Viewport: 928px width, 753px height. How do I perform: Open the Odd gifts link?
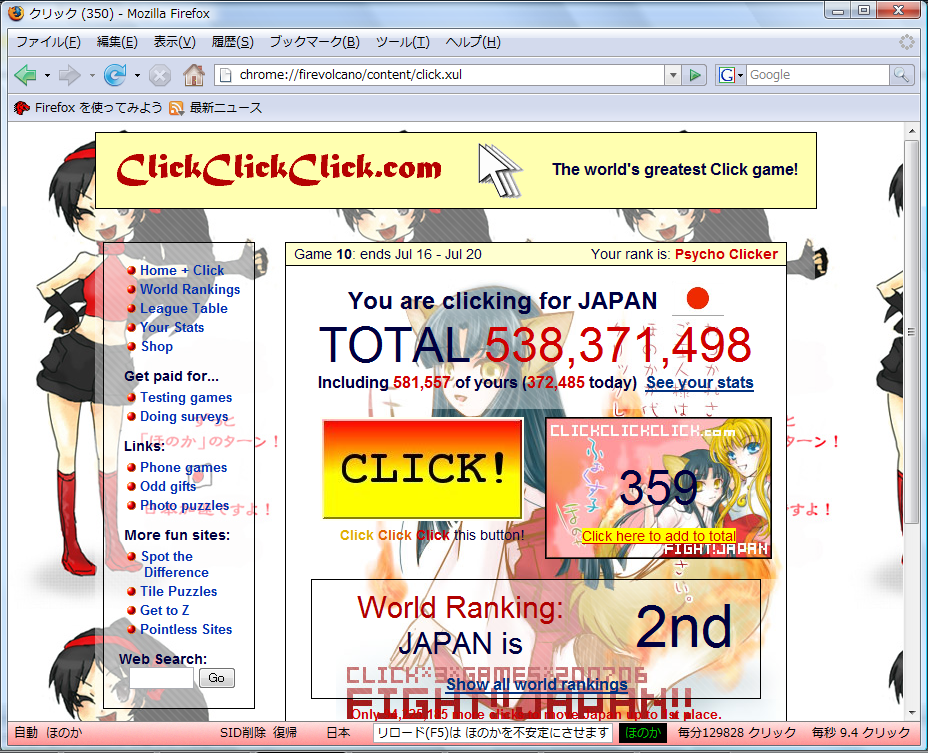(x=168, y=487)
